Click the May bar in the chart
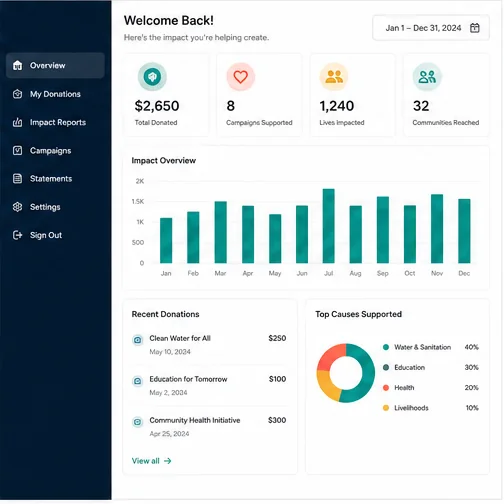The width and height of the screenshot is (504, 504). [275, 239]
